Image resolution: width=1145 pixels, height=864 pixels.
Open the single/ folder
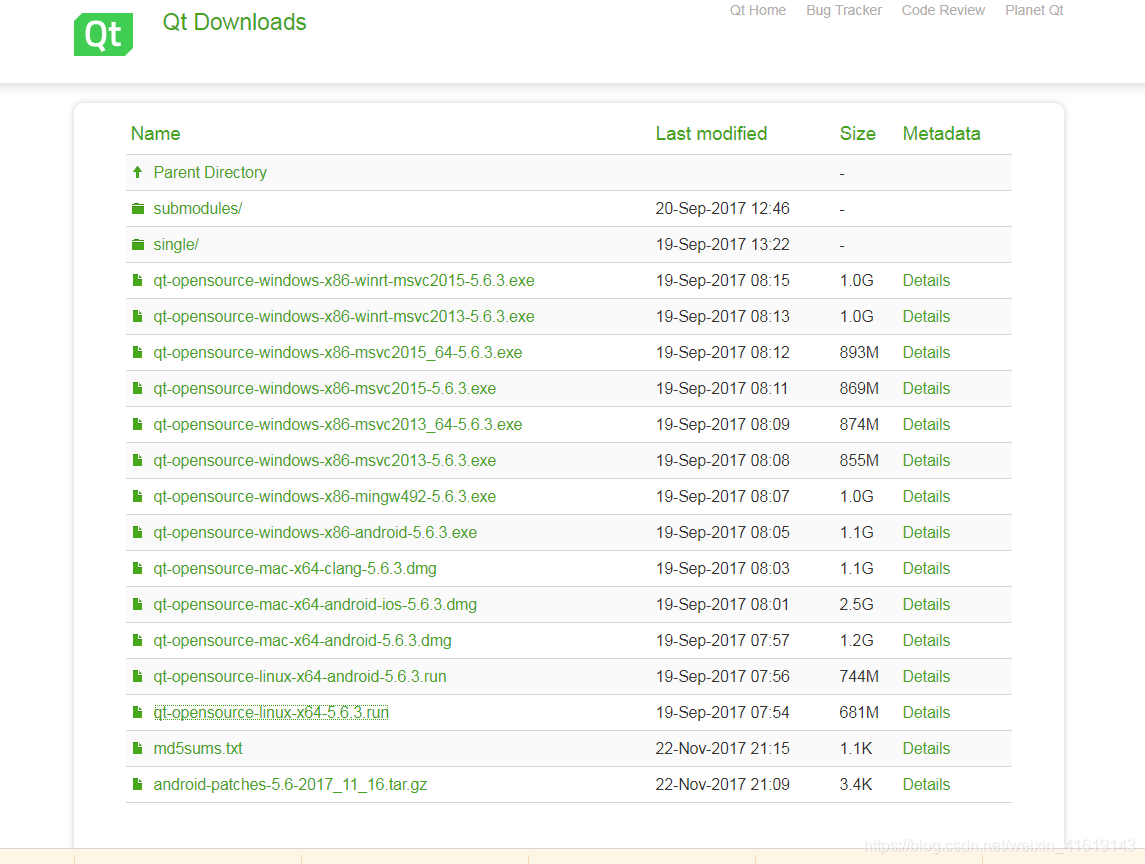click(176, 245)
